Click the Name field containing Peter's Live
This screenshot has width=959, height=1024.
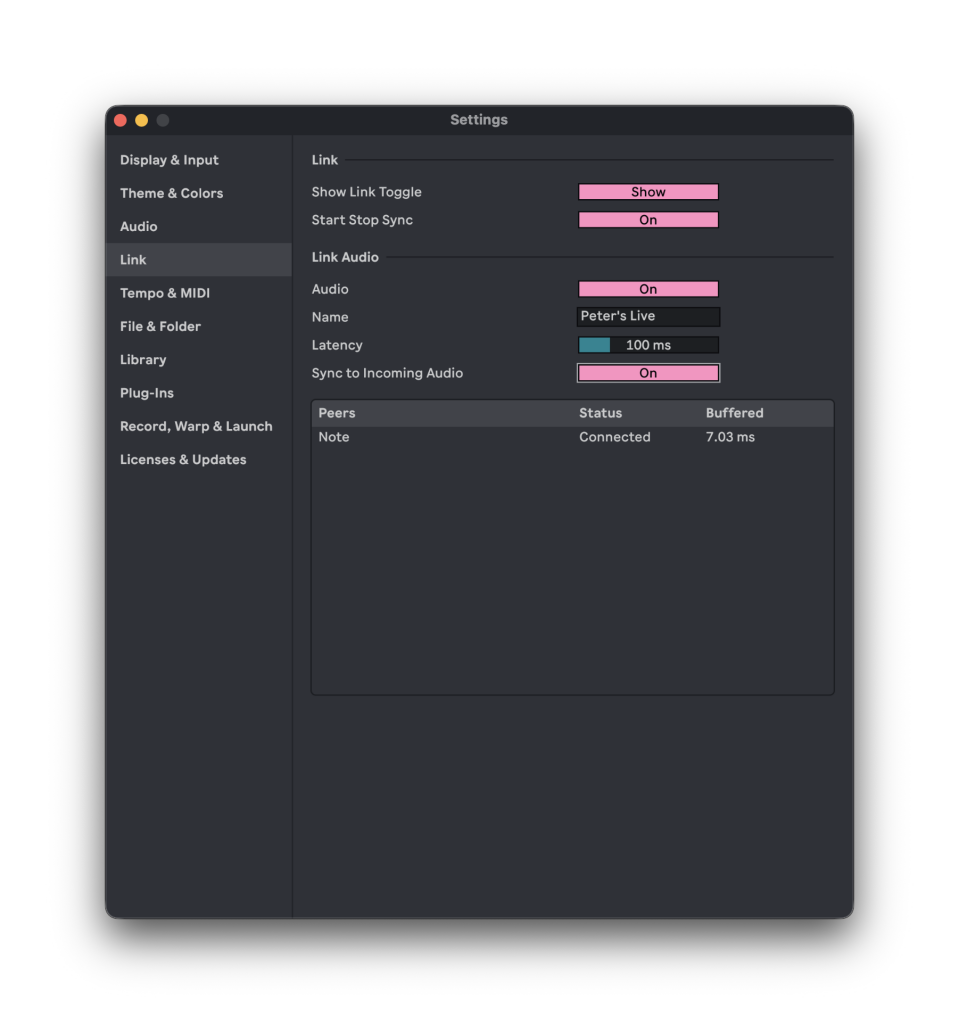(x=648, y=317)
